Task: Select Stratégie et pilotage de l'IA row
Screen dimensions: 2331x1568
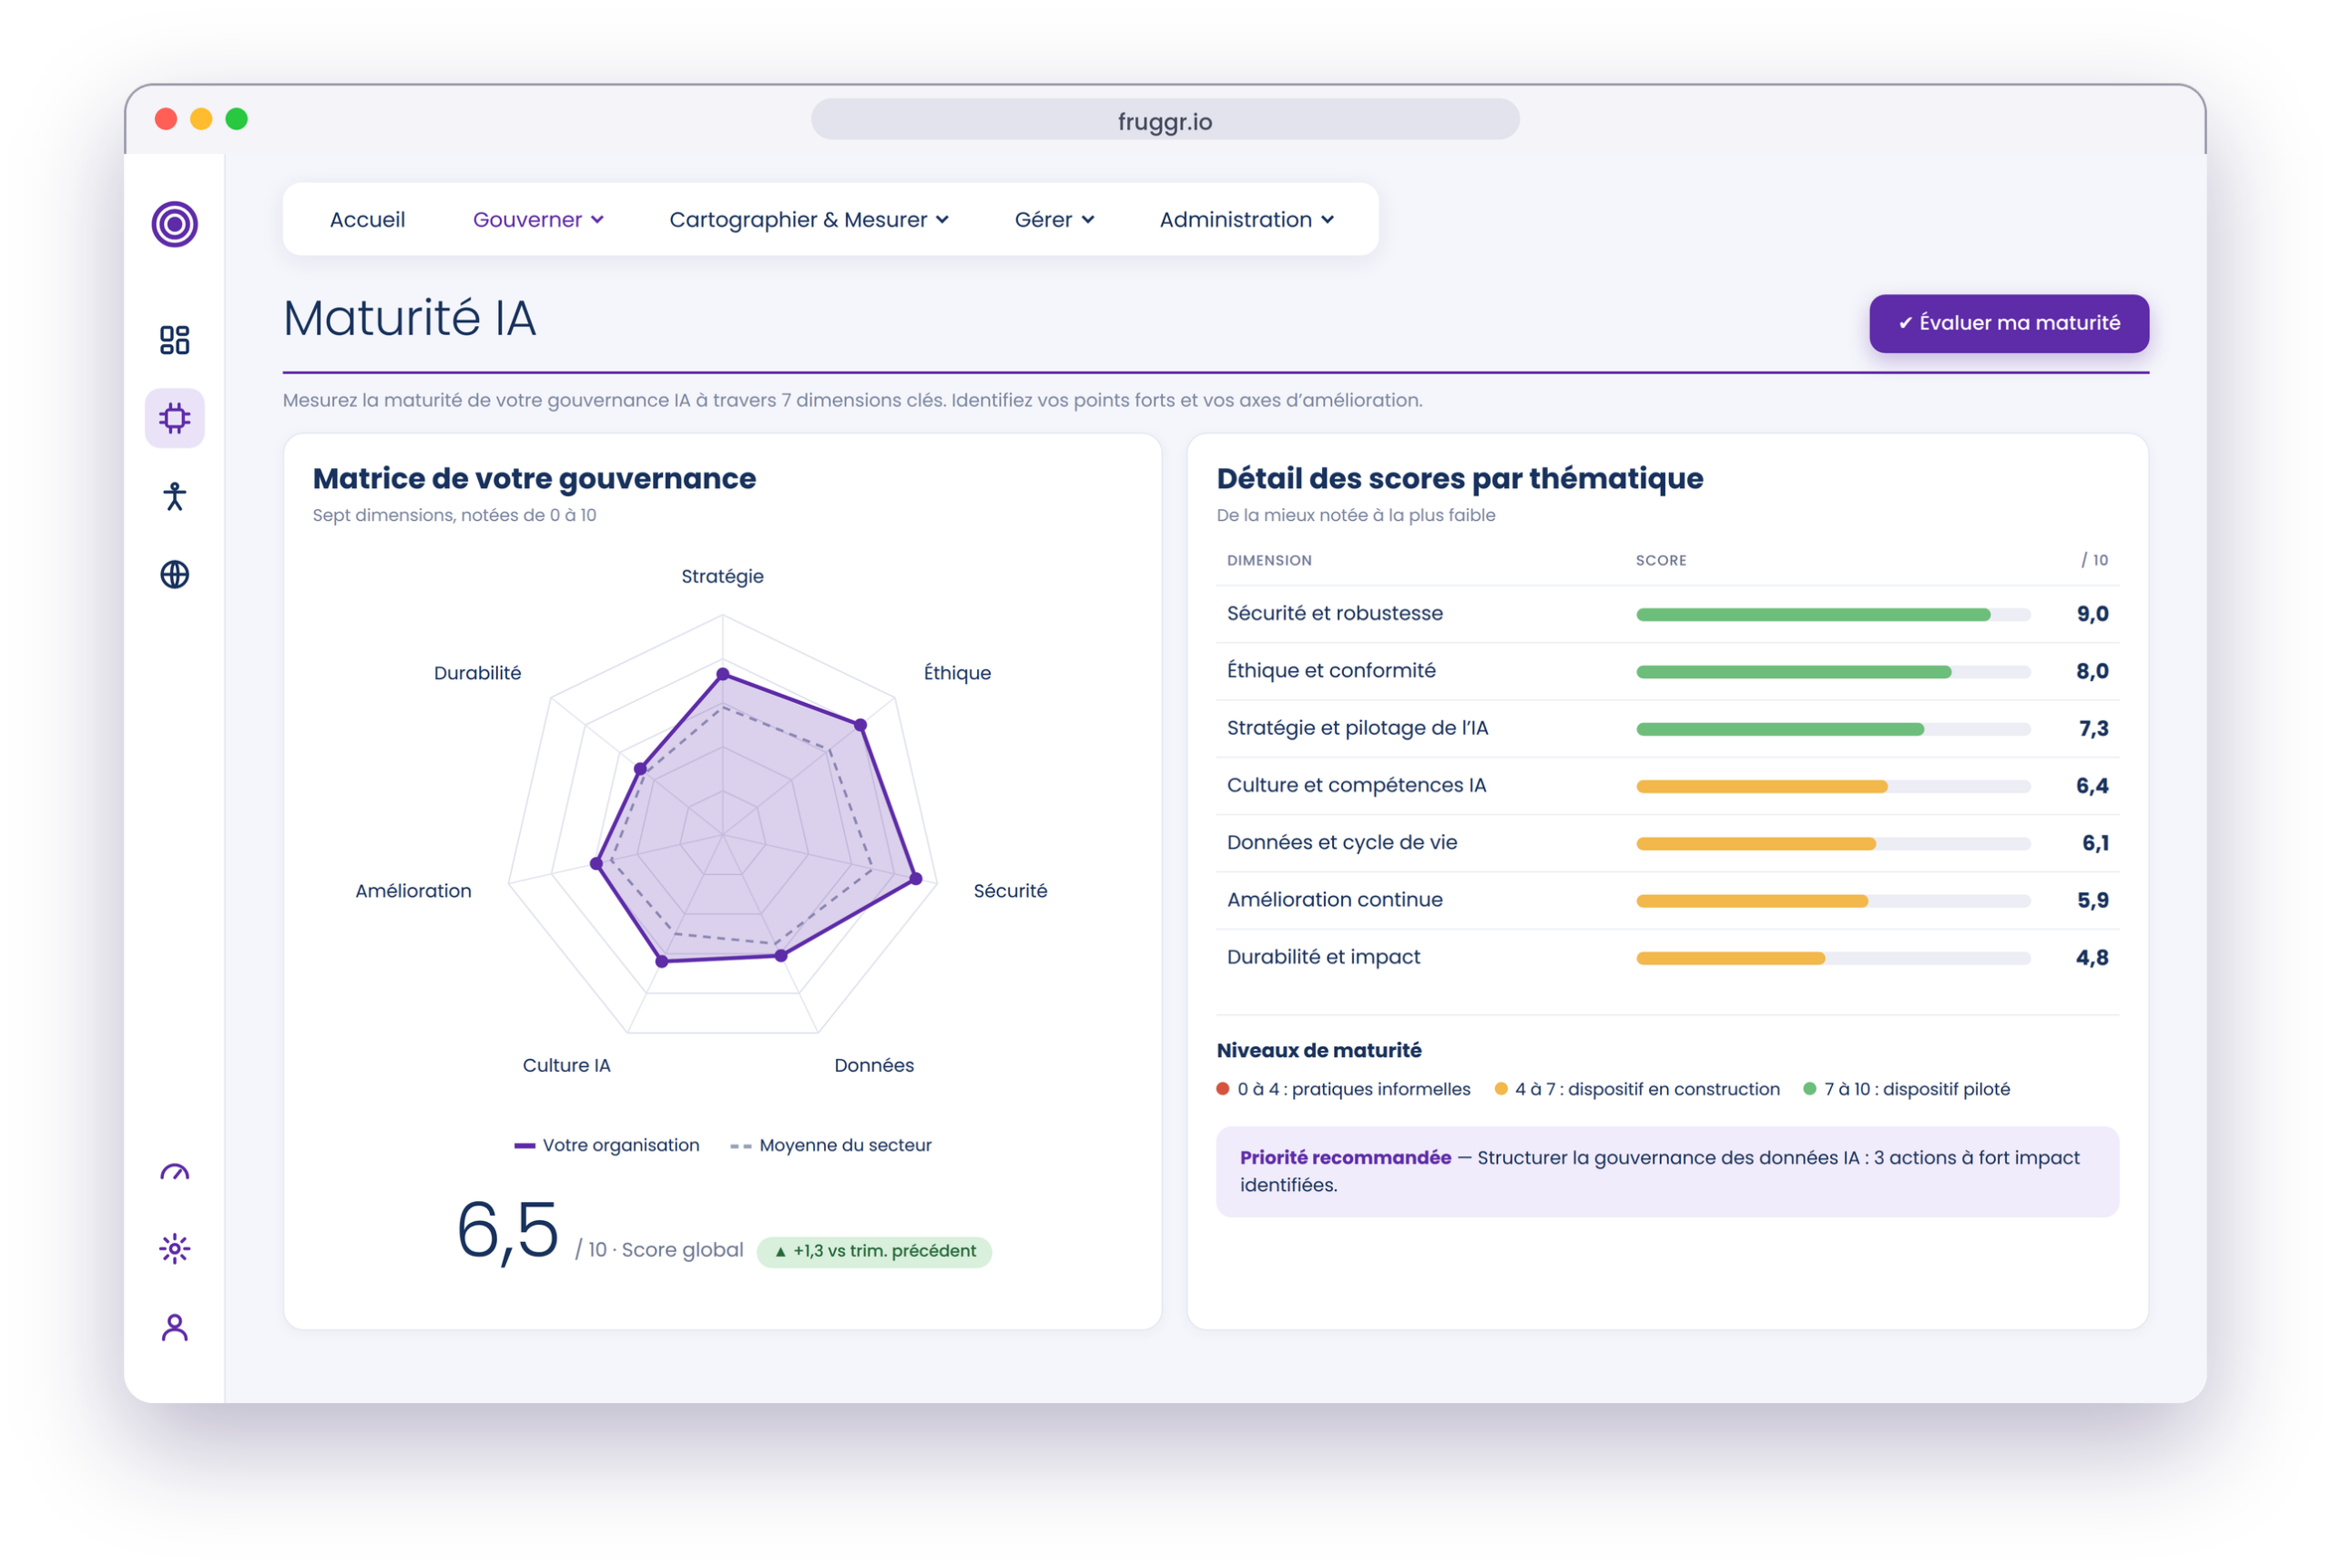Action: click(1667, 728)
